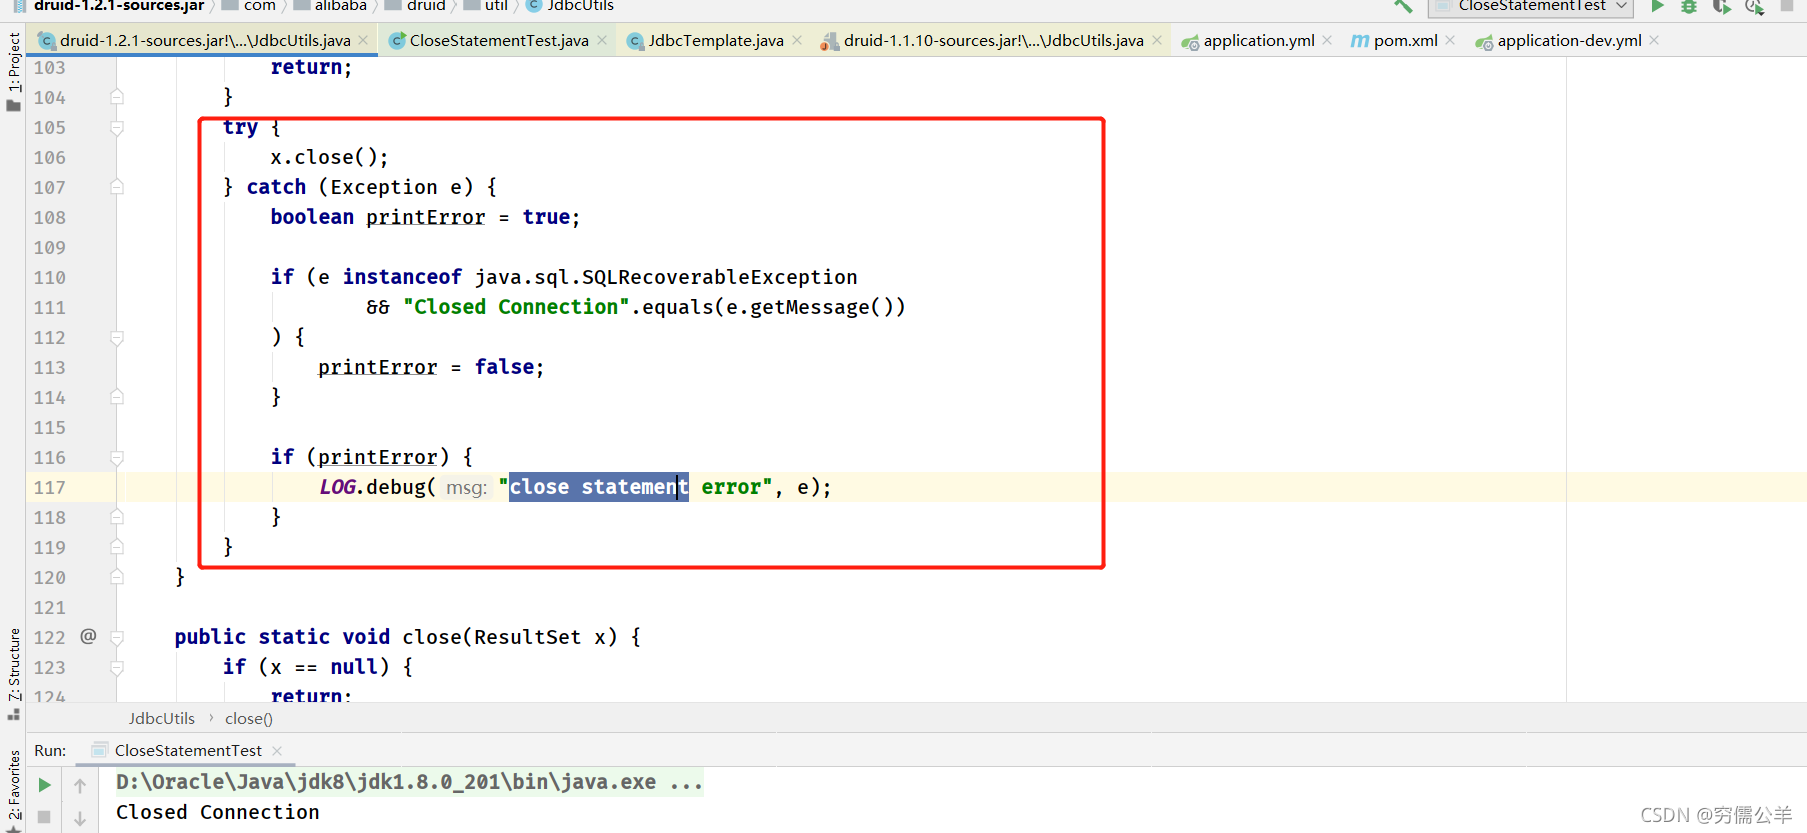1807x833 pixels.
Task: Collapse the if block at line 112
Action: click(x=117, y=337)
